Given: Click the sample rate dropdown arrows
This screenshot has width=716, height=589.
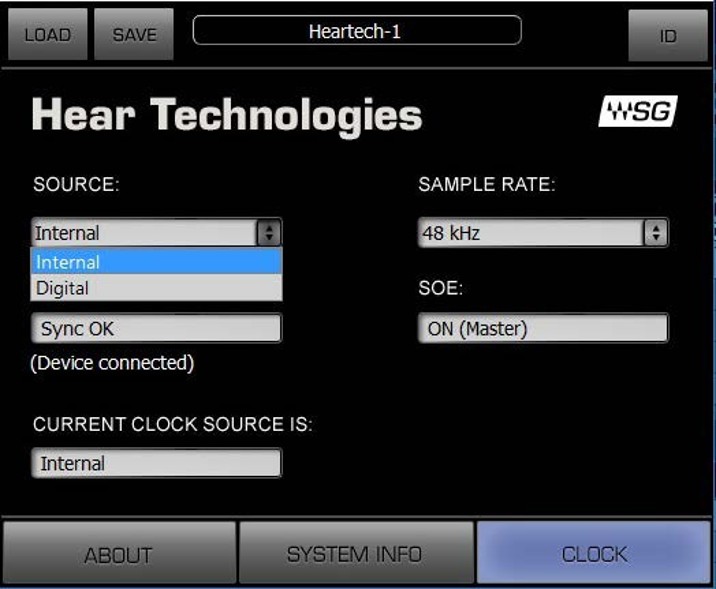Looking at the screenshot, I should point(656,233).
